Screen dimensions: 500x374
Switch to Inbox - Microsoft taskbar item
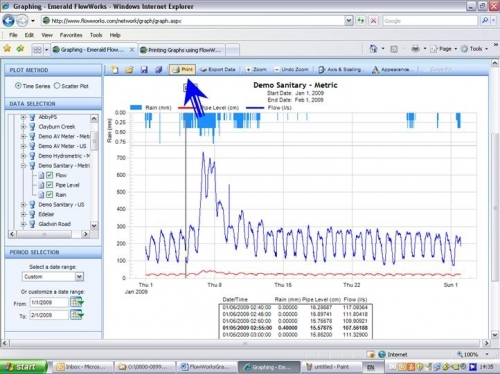coord(82,367)
